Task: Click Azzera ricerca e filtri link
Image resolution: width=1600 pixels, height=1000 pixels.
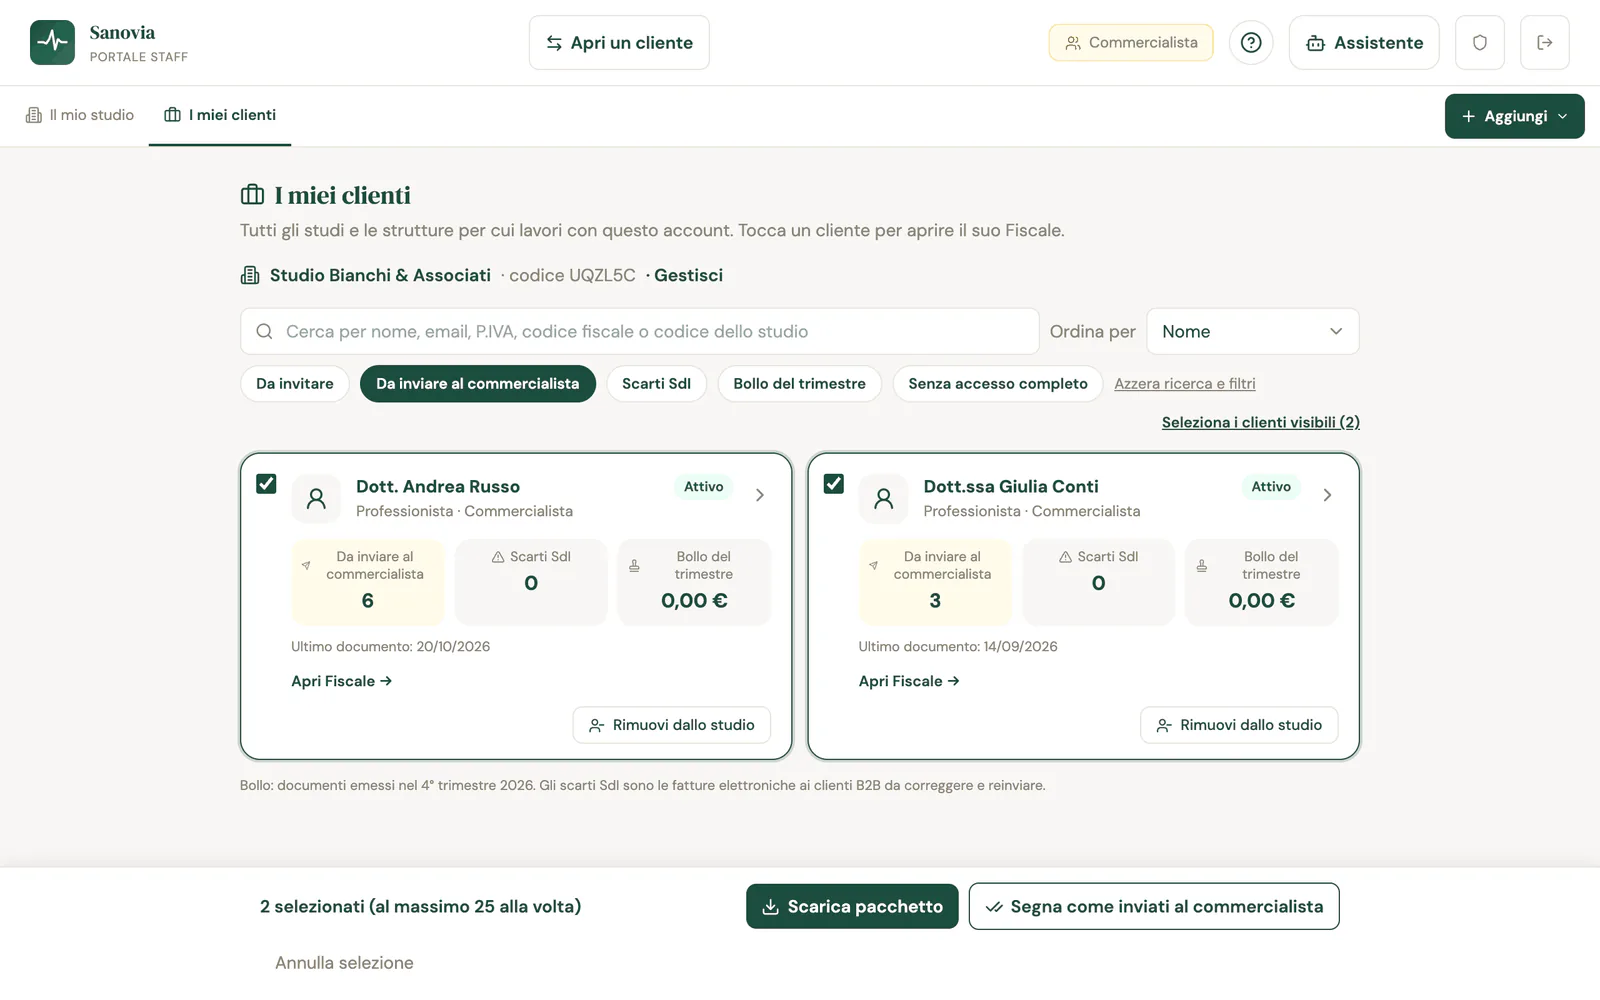Action: (x=1185, y=384)
